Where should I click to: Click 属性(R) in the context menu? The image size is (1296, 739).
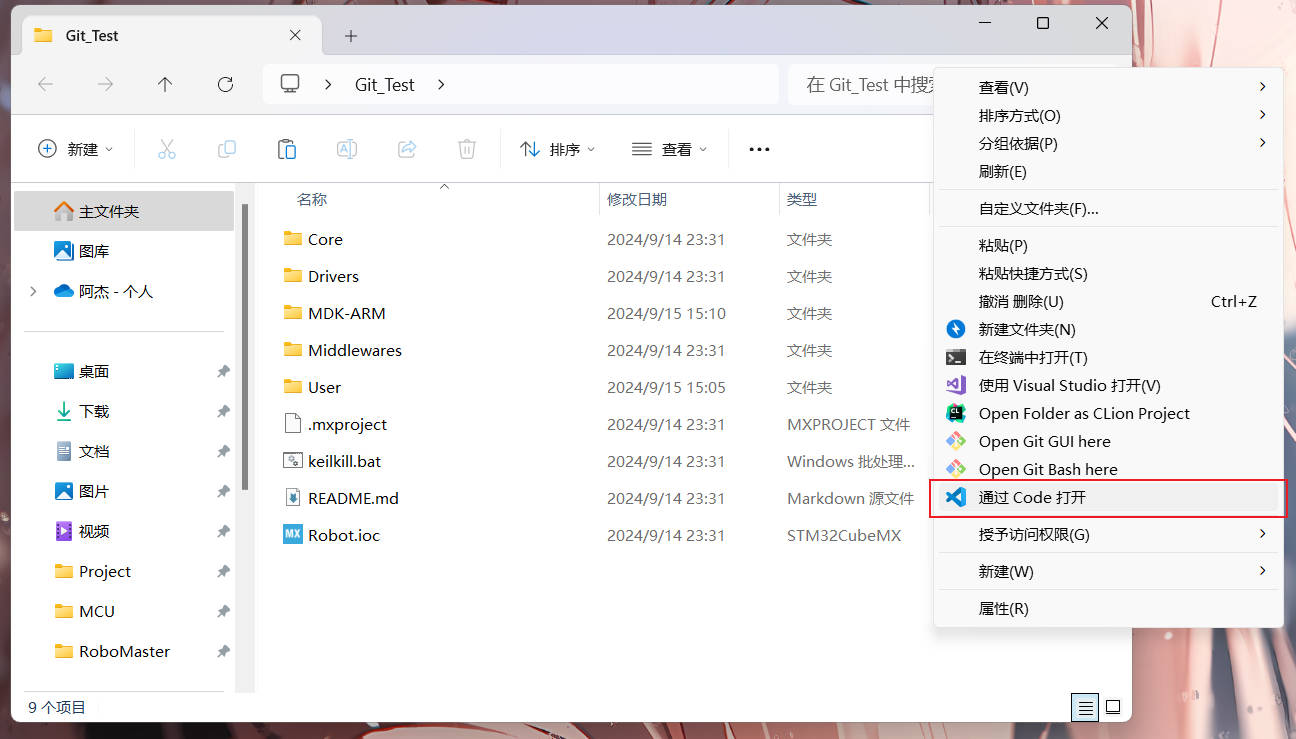coord(1003,608)
